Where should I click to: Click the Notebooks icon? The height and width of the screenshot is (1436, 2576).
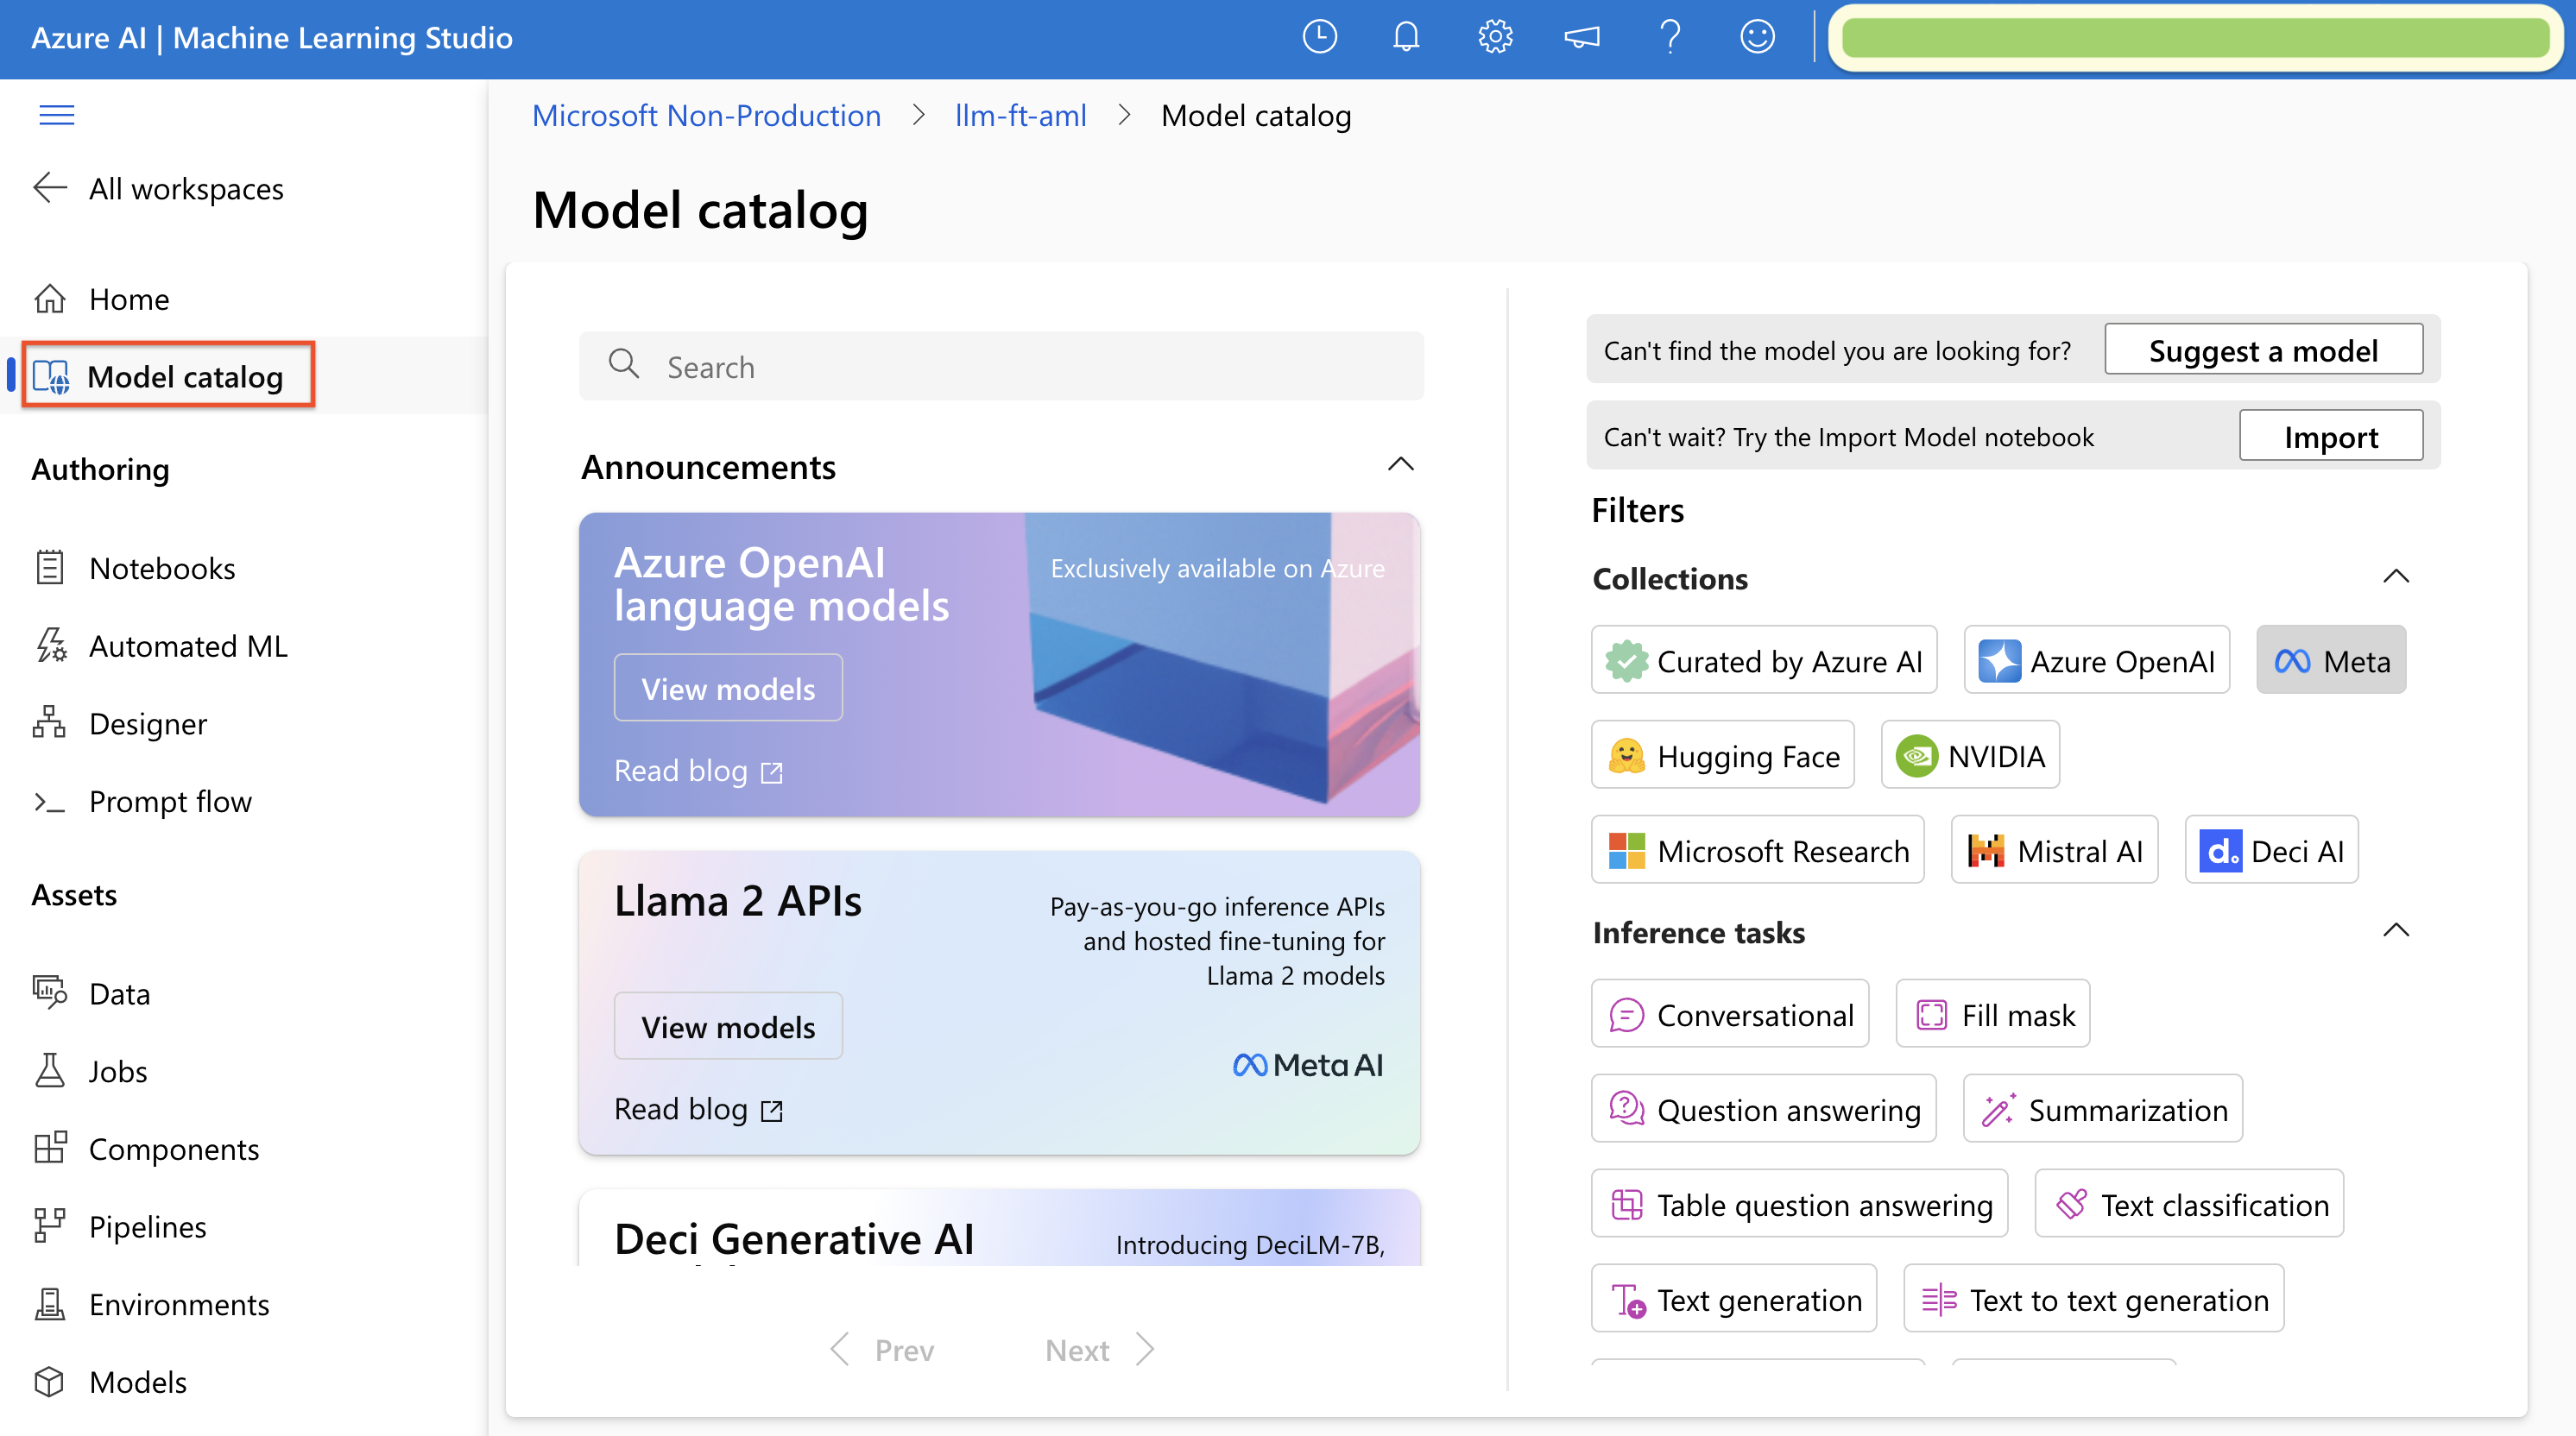pos(50,568)
